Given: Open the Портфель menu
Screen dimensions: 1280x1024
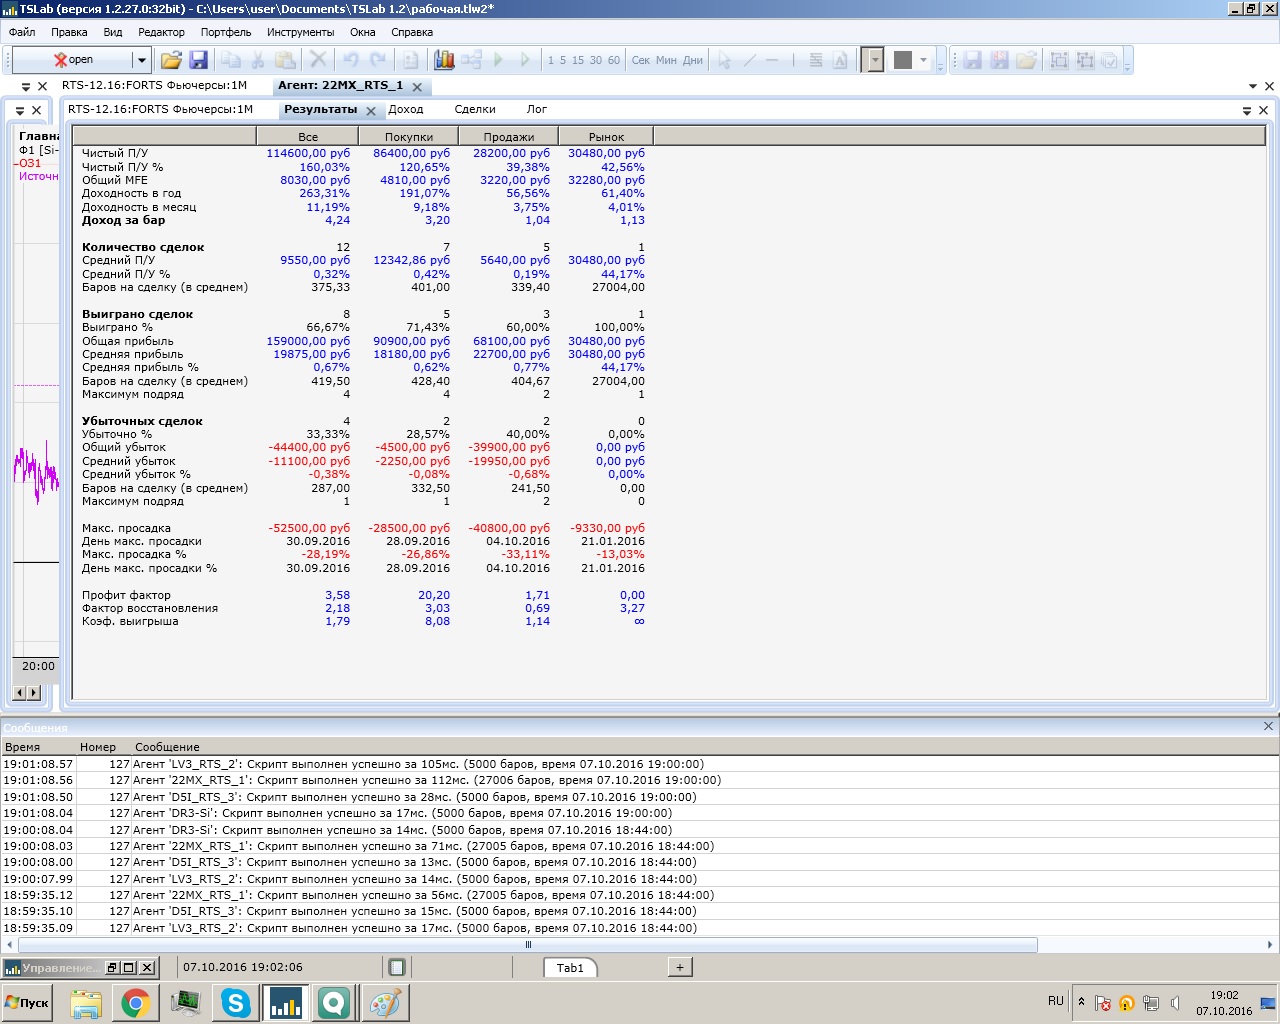Looking at the screenshot, I should [226, 32].
